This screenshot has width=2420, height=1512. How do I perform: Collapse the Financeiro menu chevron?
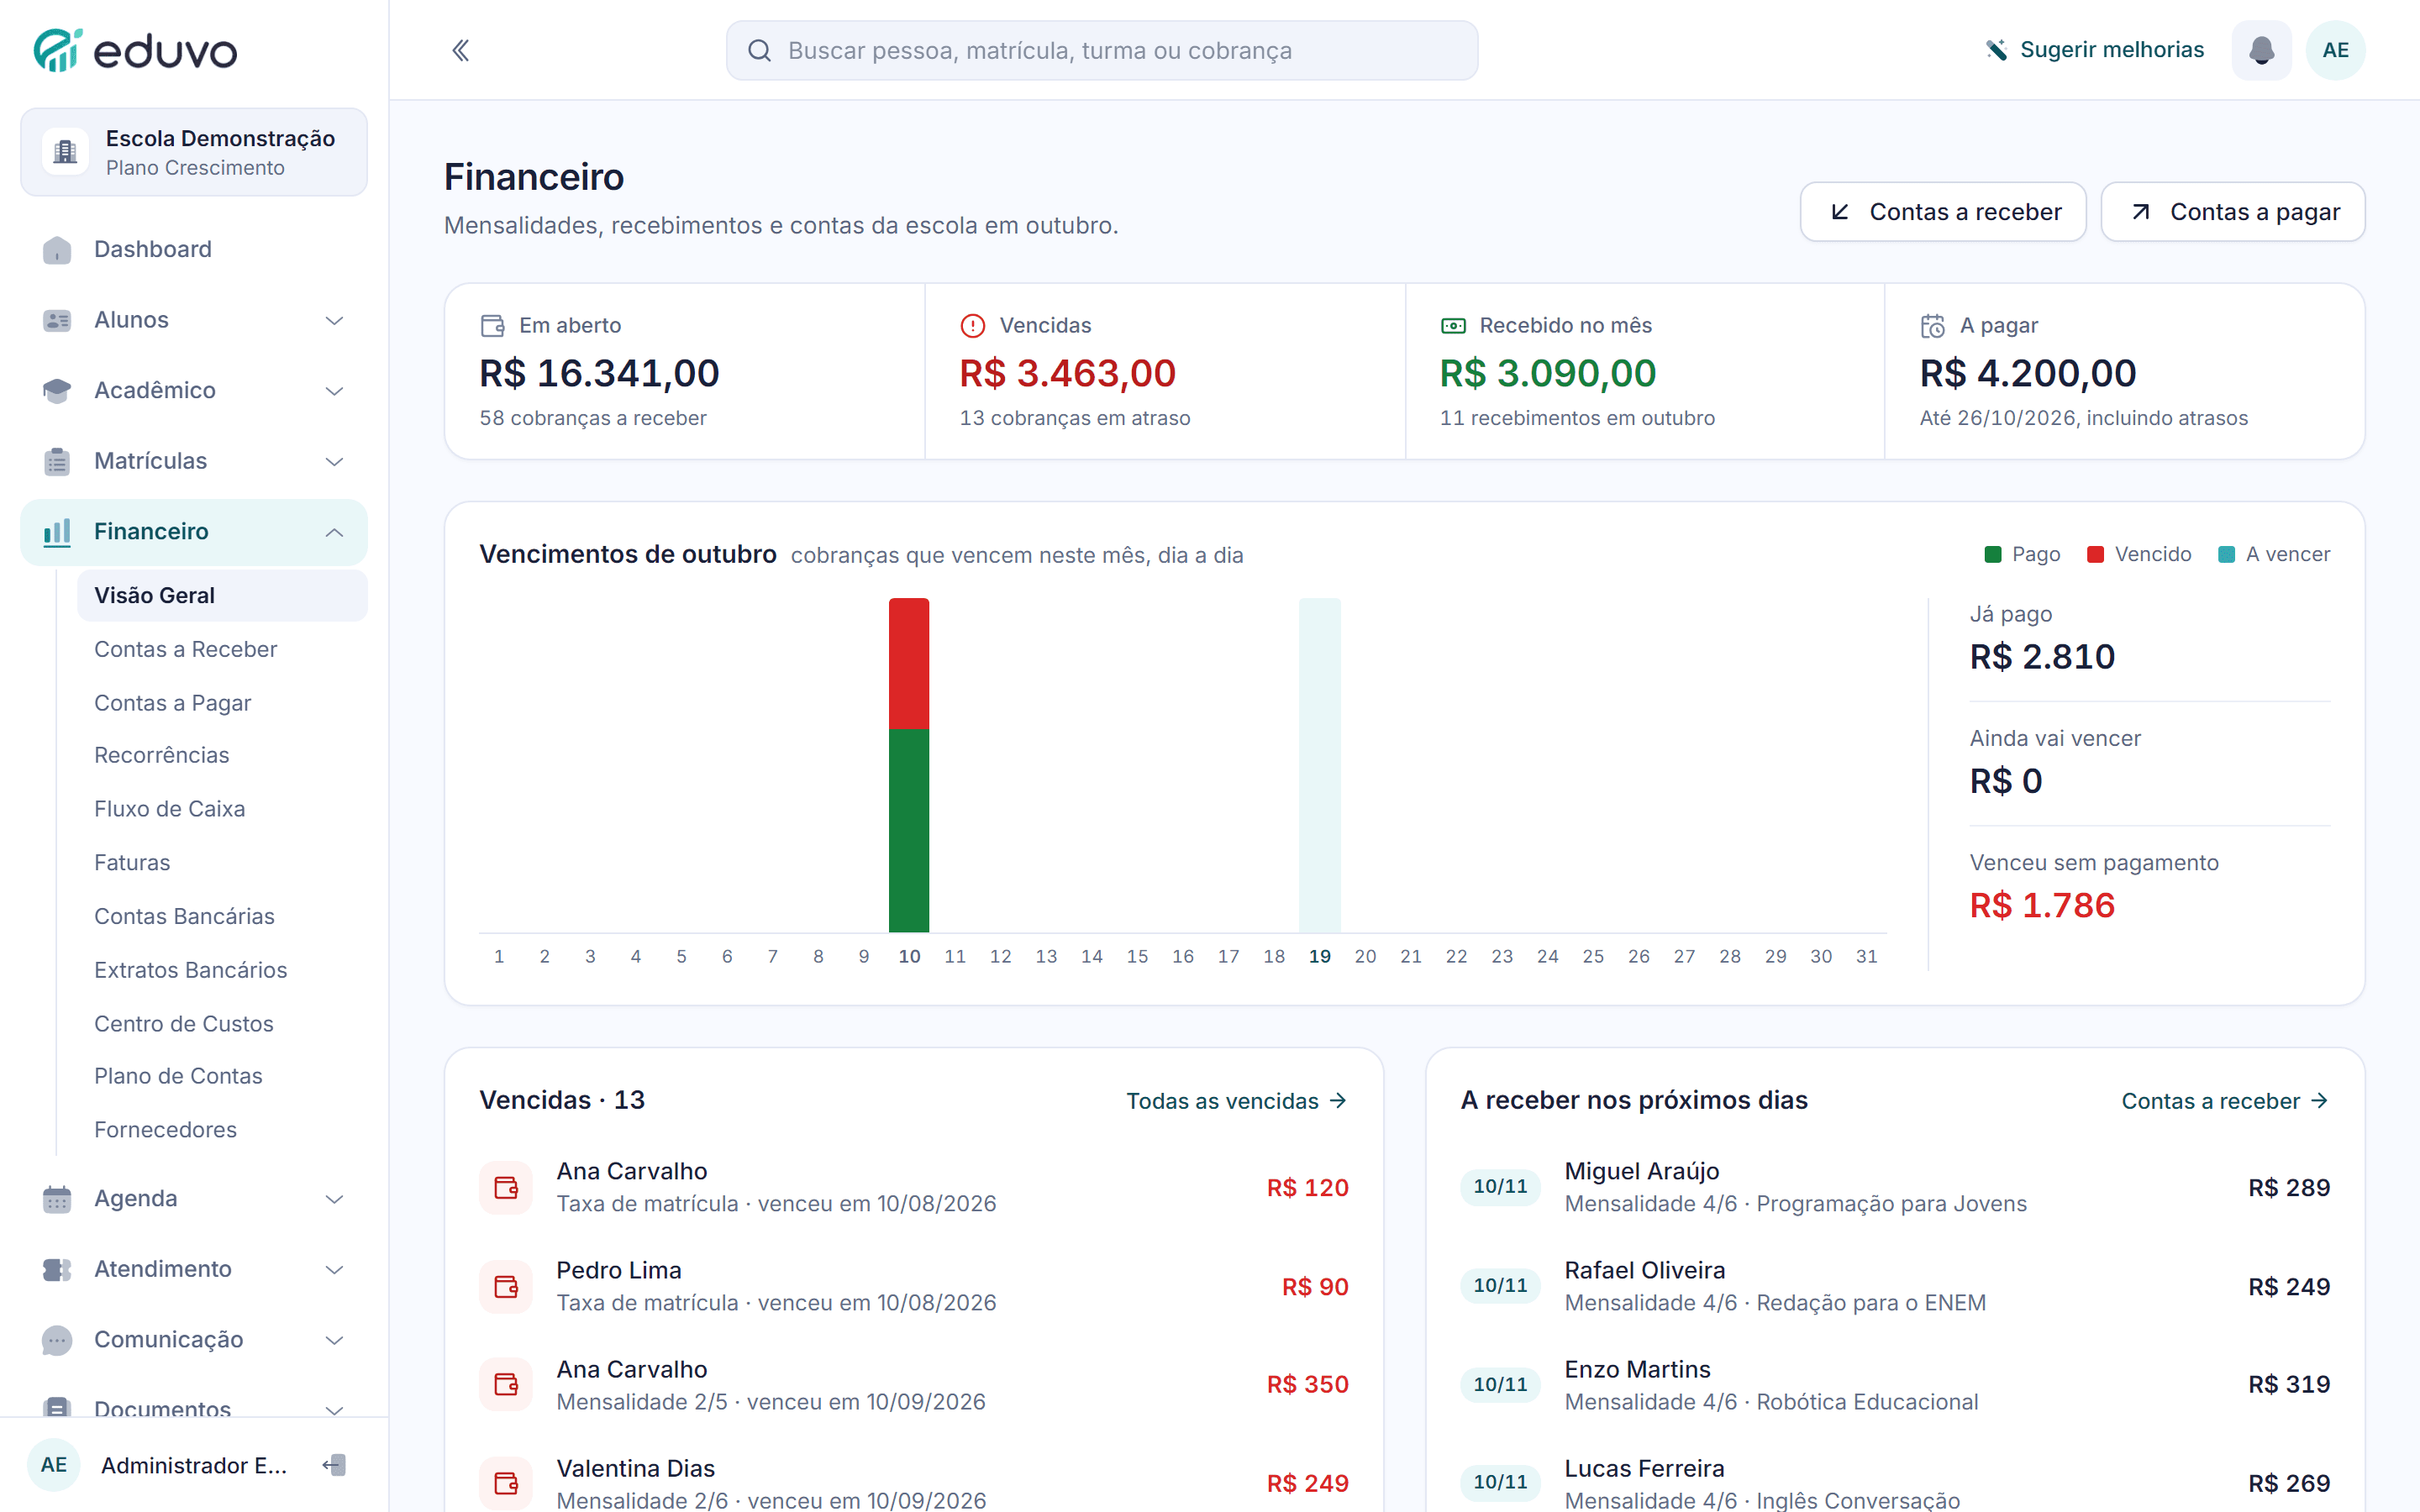(334, 532)
